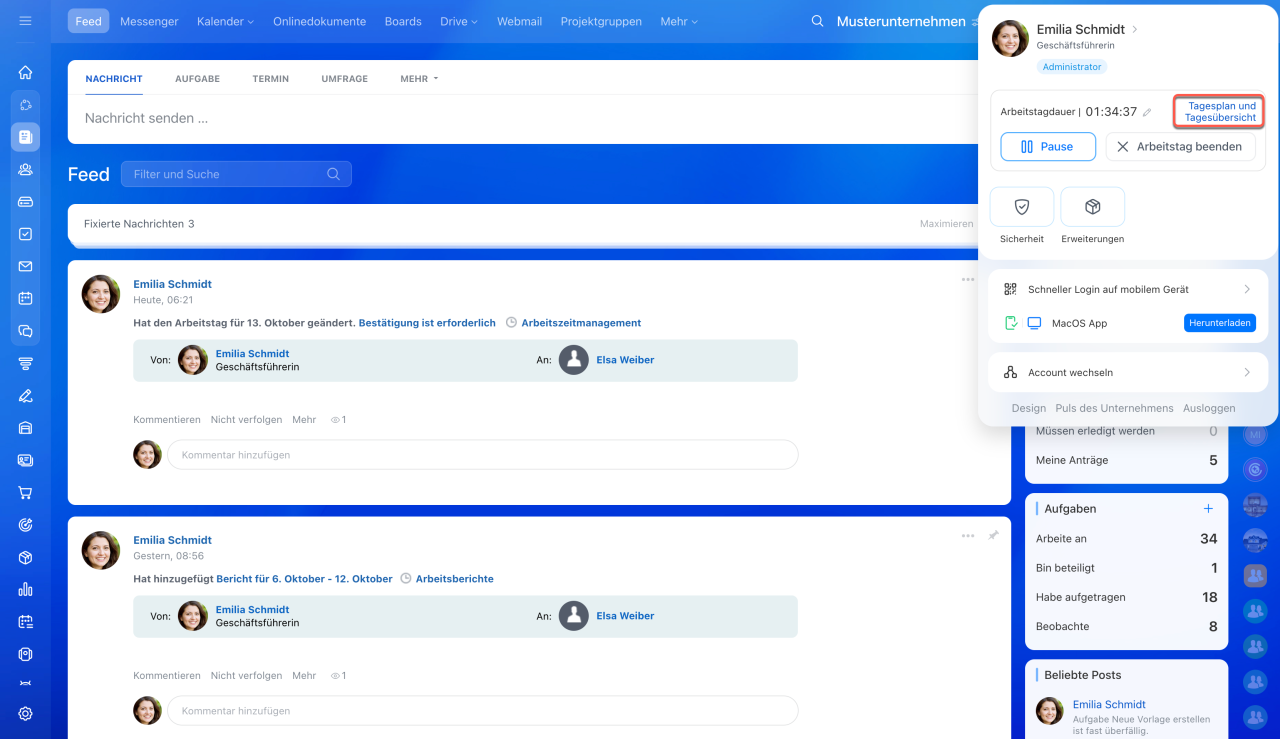Open Tagesplan und Tagesübersicht link
The height and width of the screenshot is (739, 1280).
click(x=1219, y=111)
